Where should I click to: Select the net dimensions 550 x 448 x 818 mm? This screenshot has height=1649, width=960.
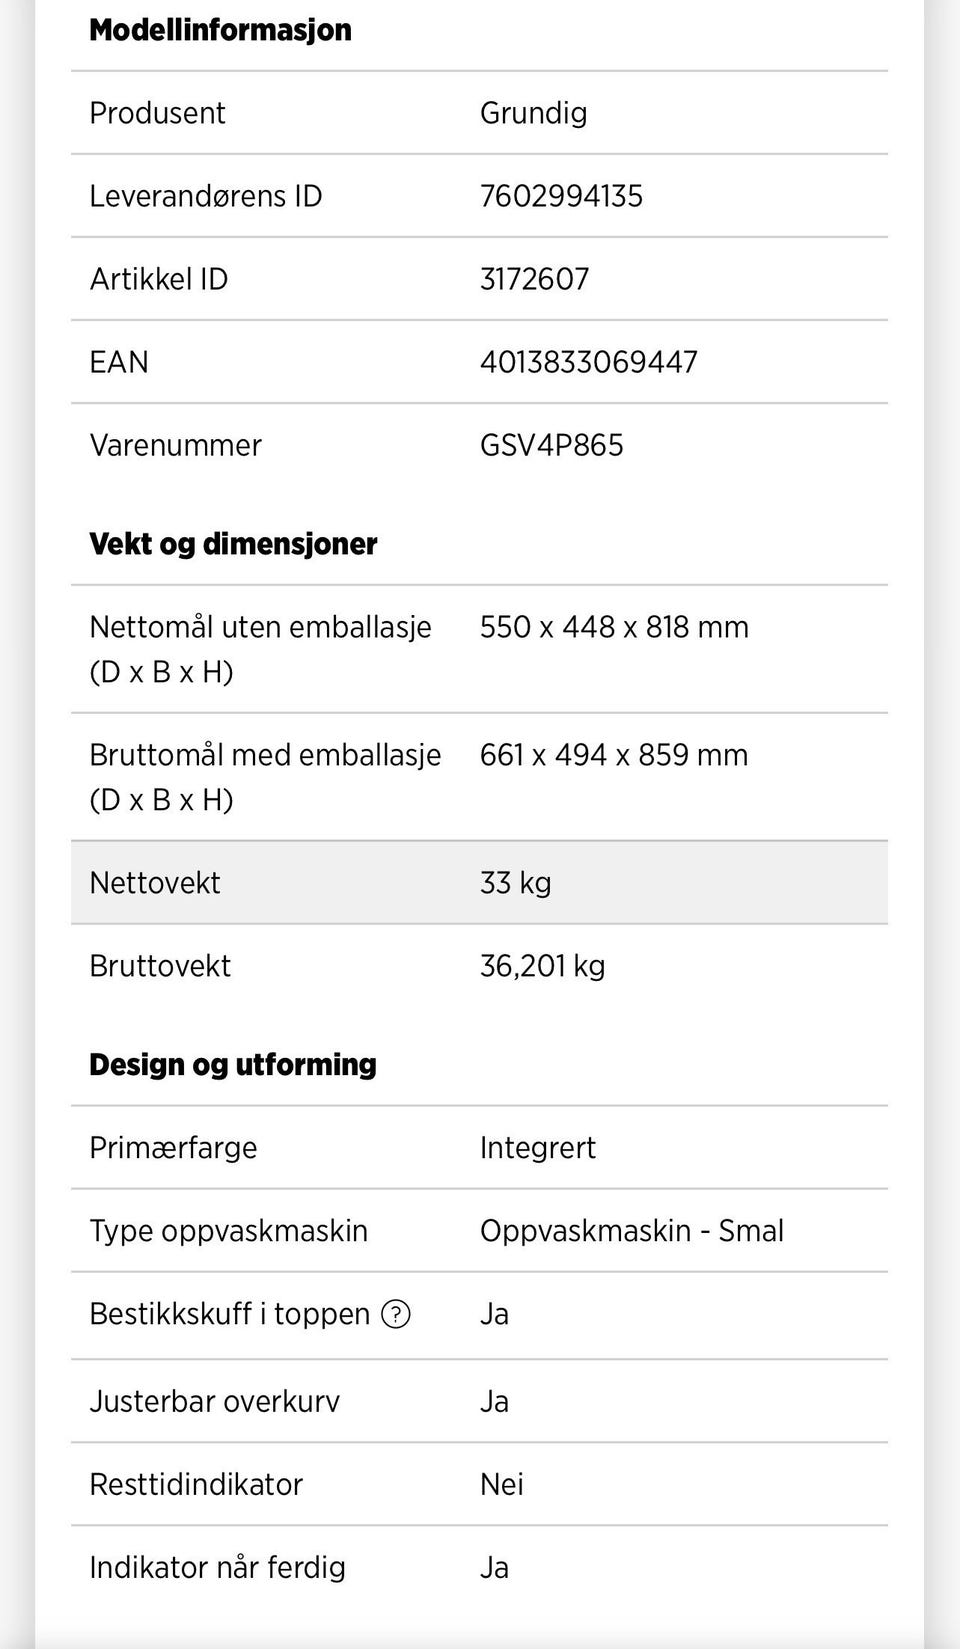tap(614, 627)
